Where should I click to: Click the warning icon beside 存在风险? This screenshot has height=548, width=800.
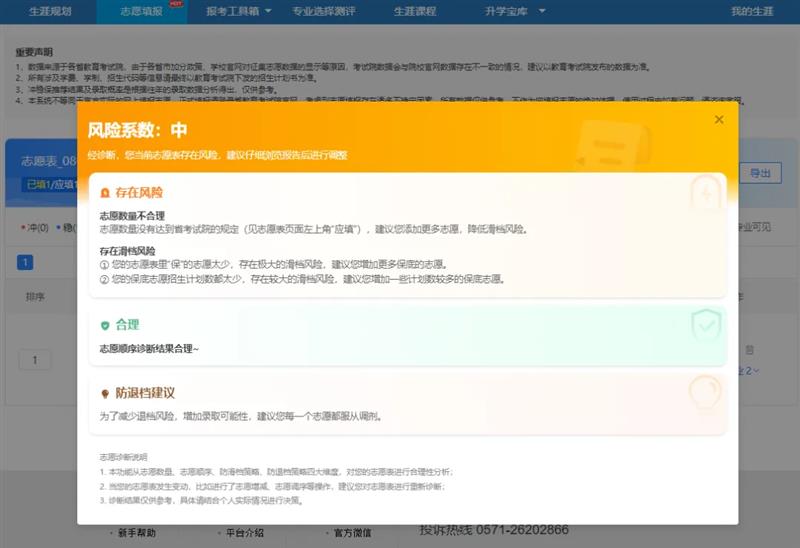click(105, 192)
